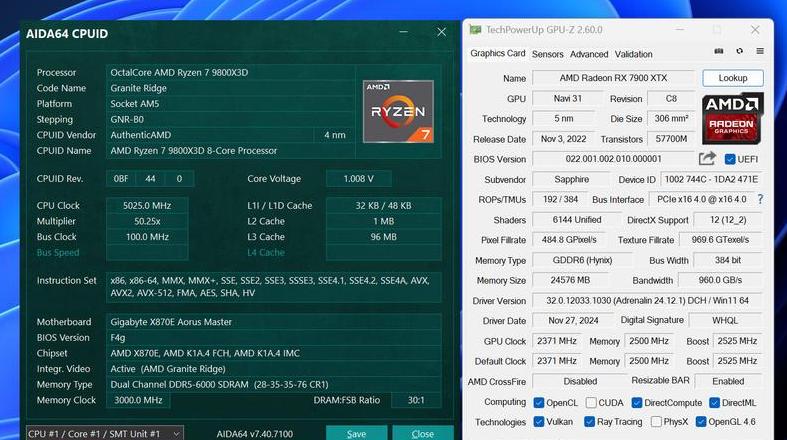Image resolution: width=787 pixels, height=440 pixels.
Task: Click the Processor name value in AIDA64
Action: point(230,73)
